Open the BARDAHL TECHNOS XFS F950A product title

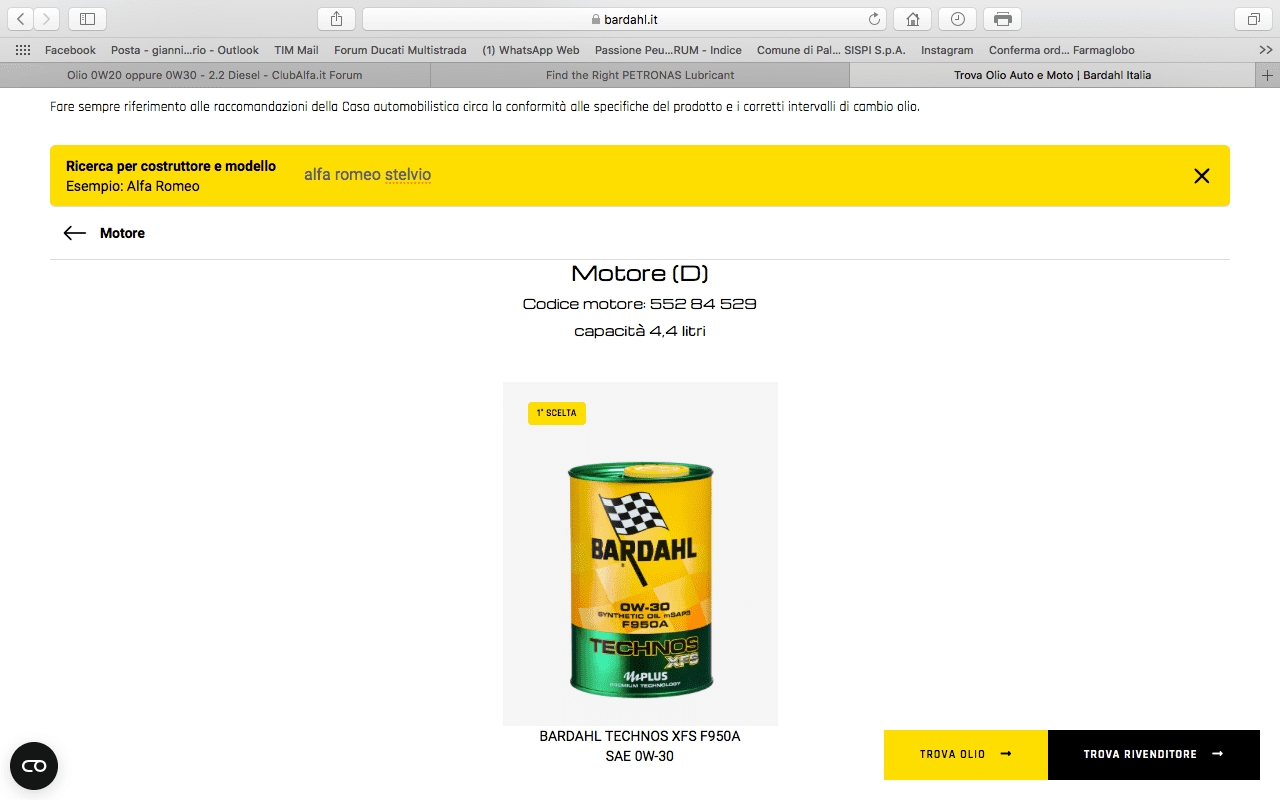[x=640, y=736]
